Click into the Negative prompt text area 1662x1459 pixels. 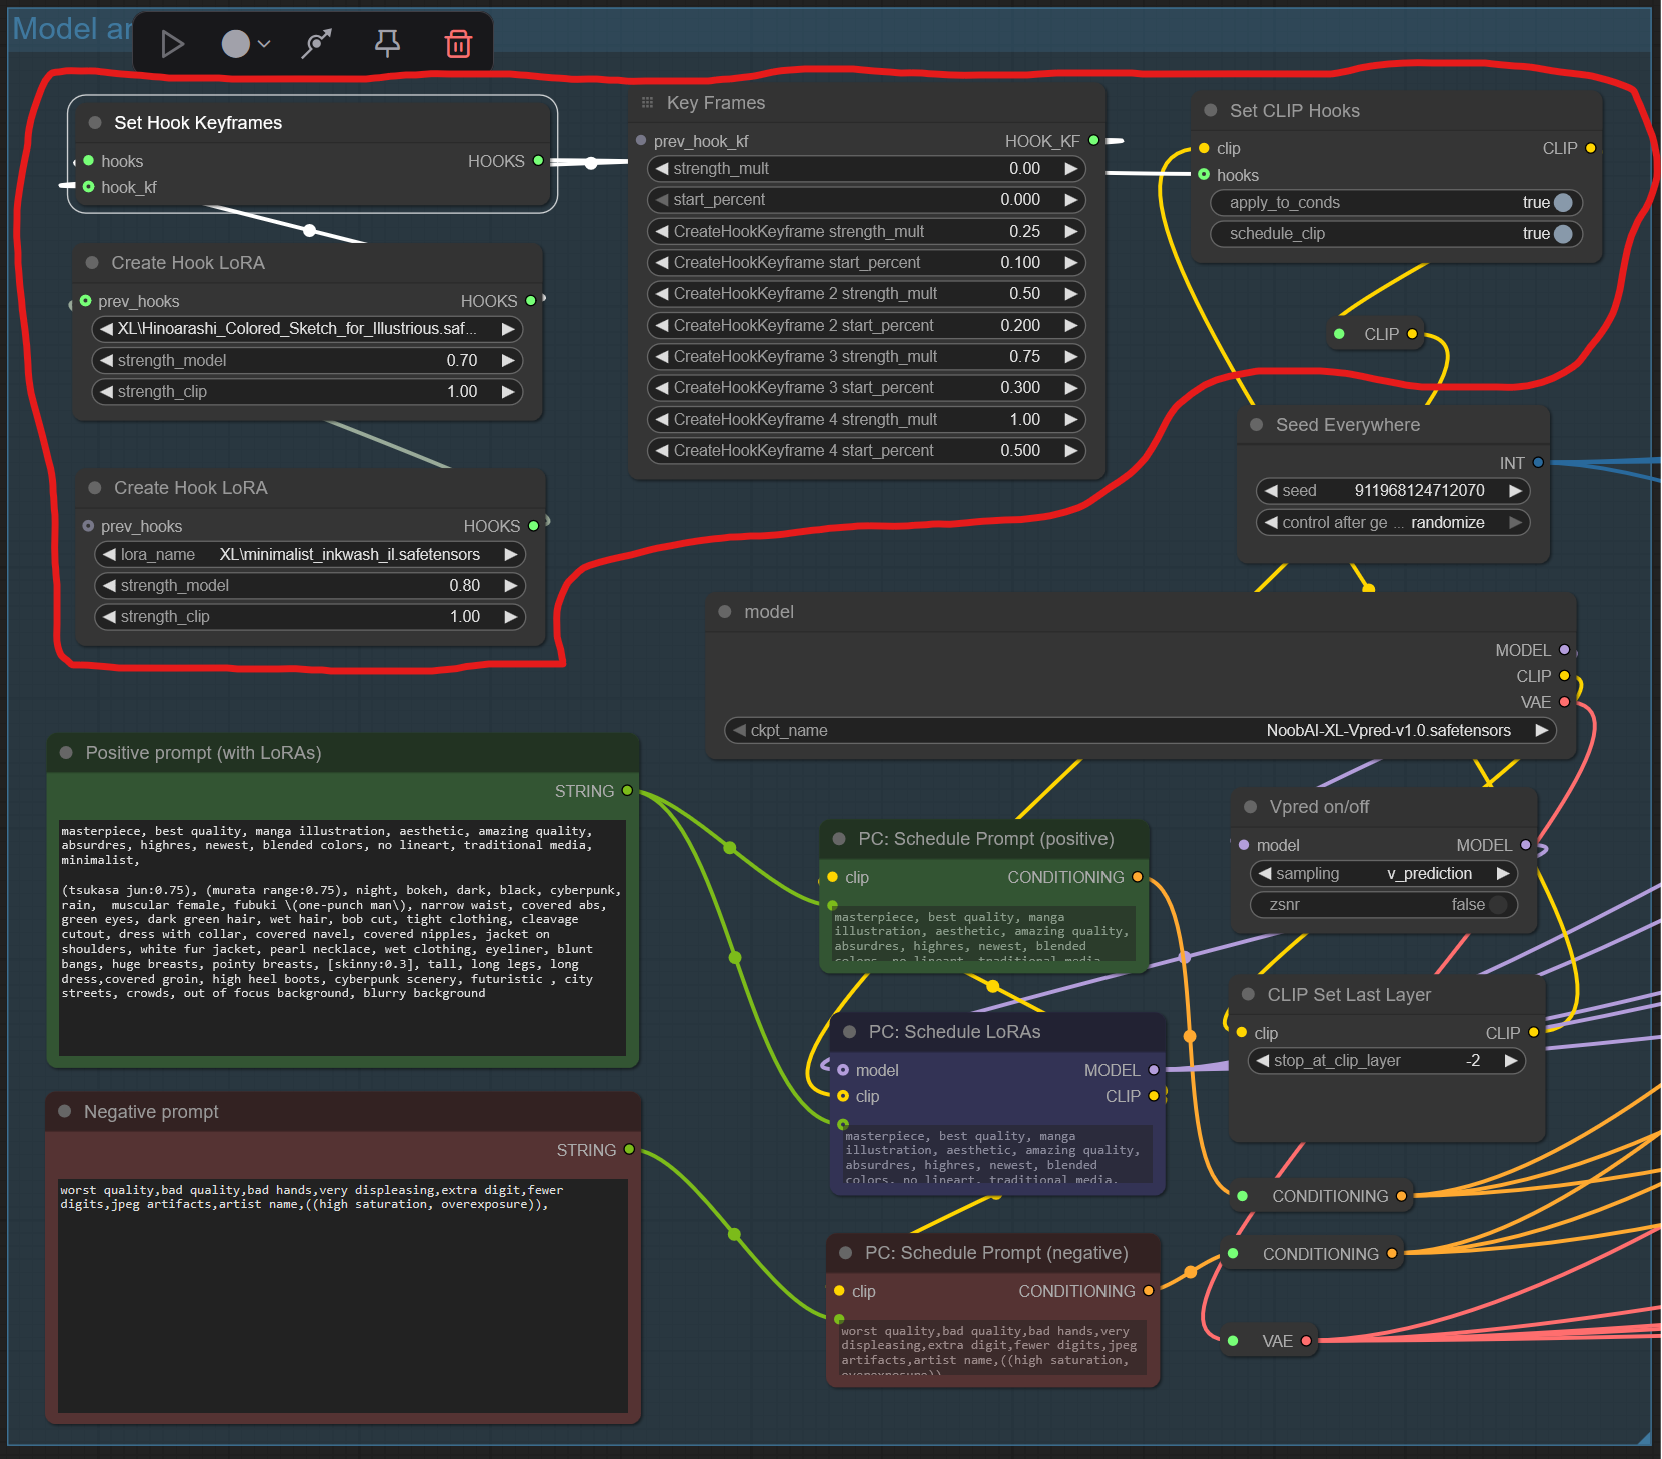point(342,1295)
